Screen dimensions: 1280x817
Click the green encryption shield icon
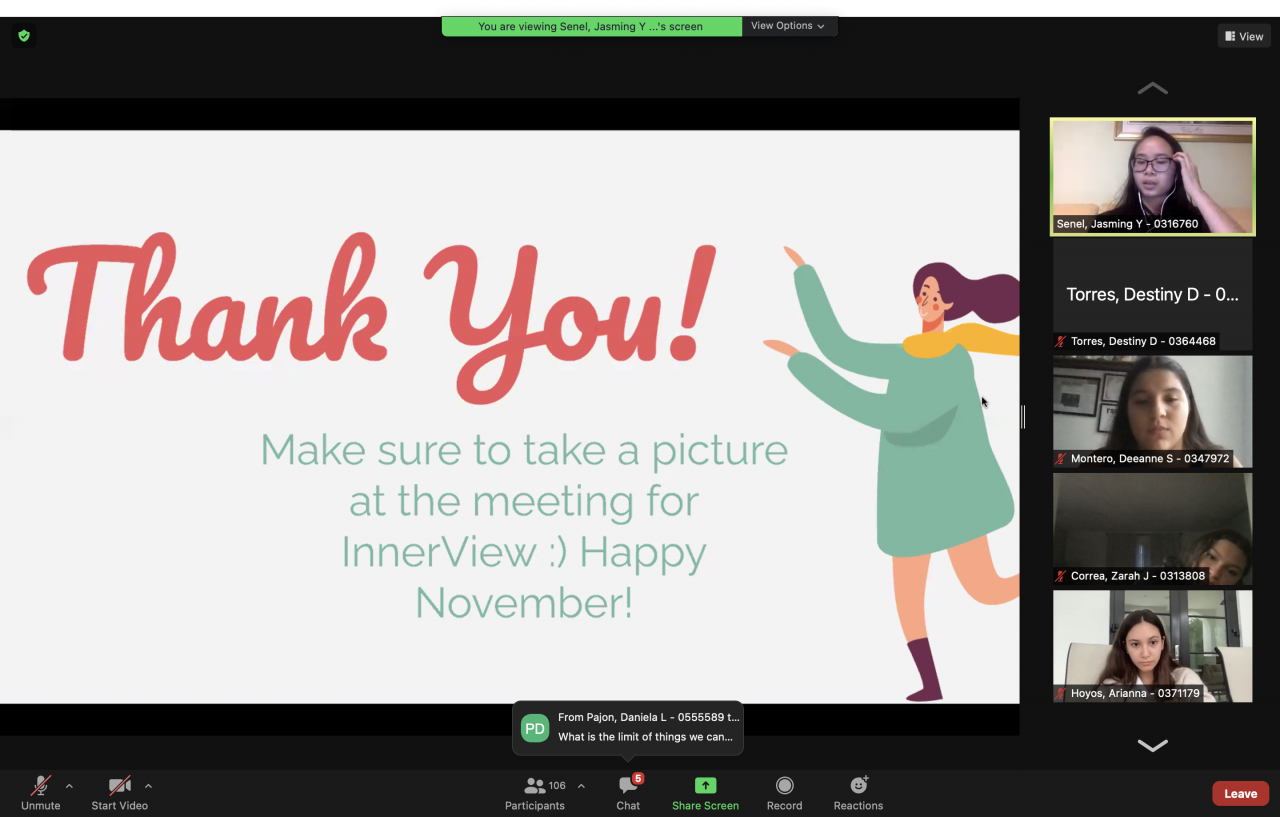pos(24,36)
